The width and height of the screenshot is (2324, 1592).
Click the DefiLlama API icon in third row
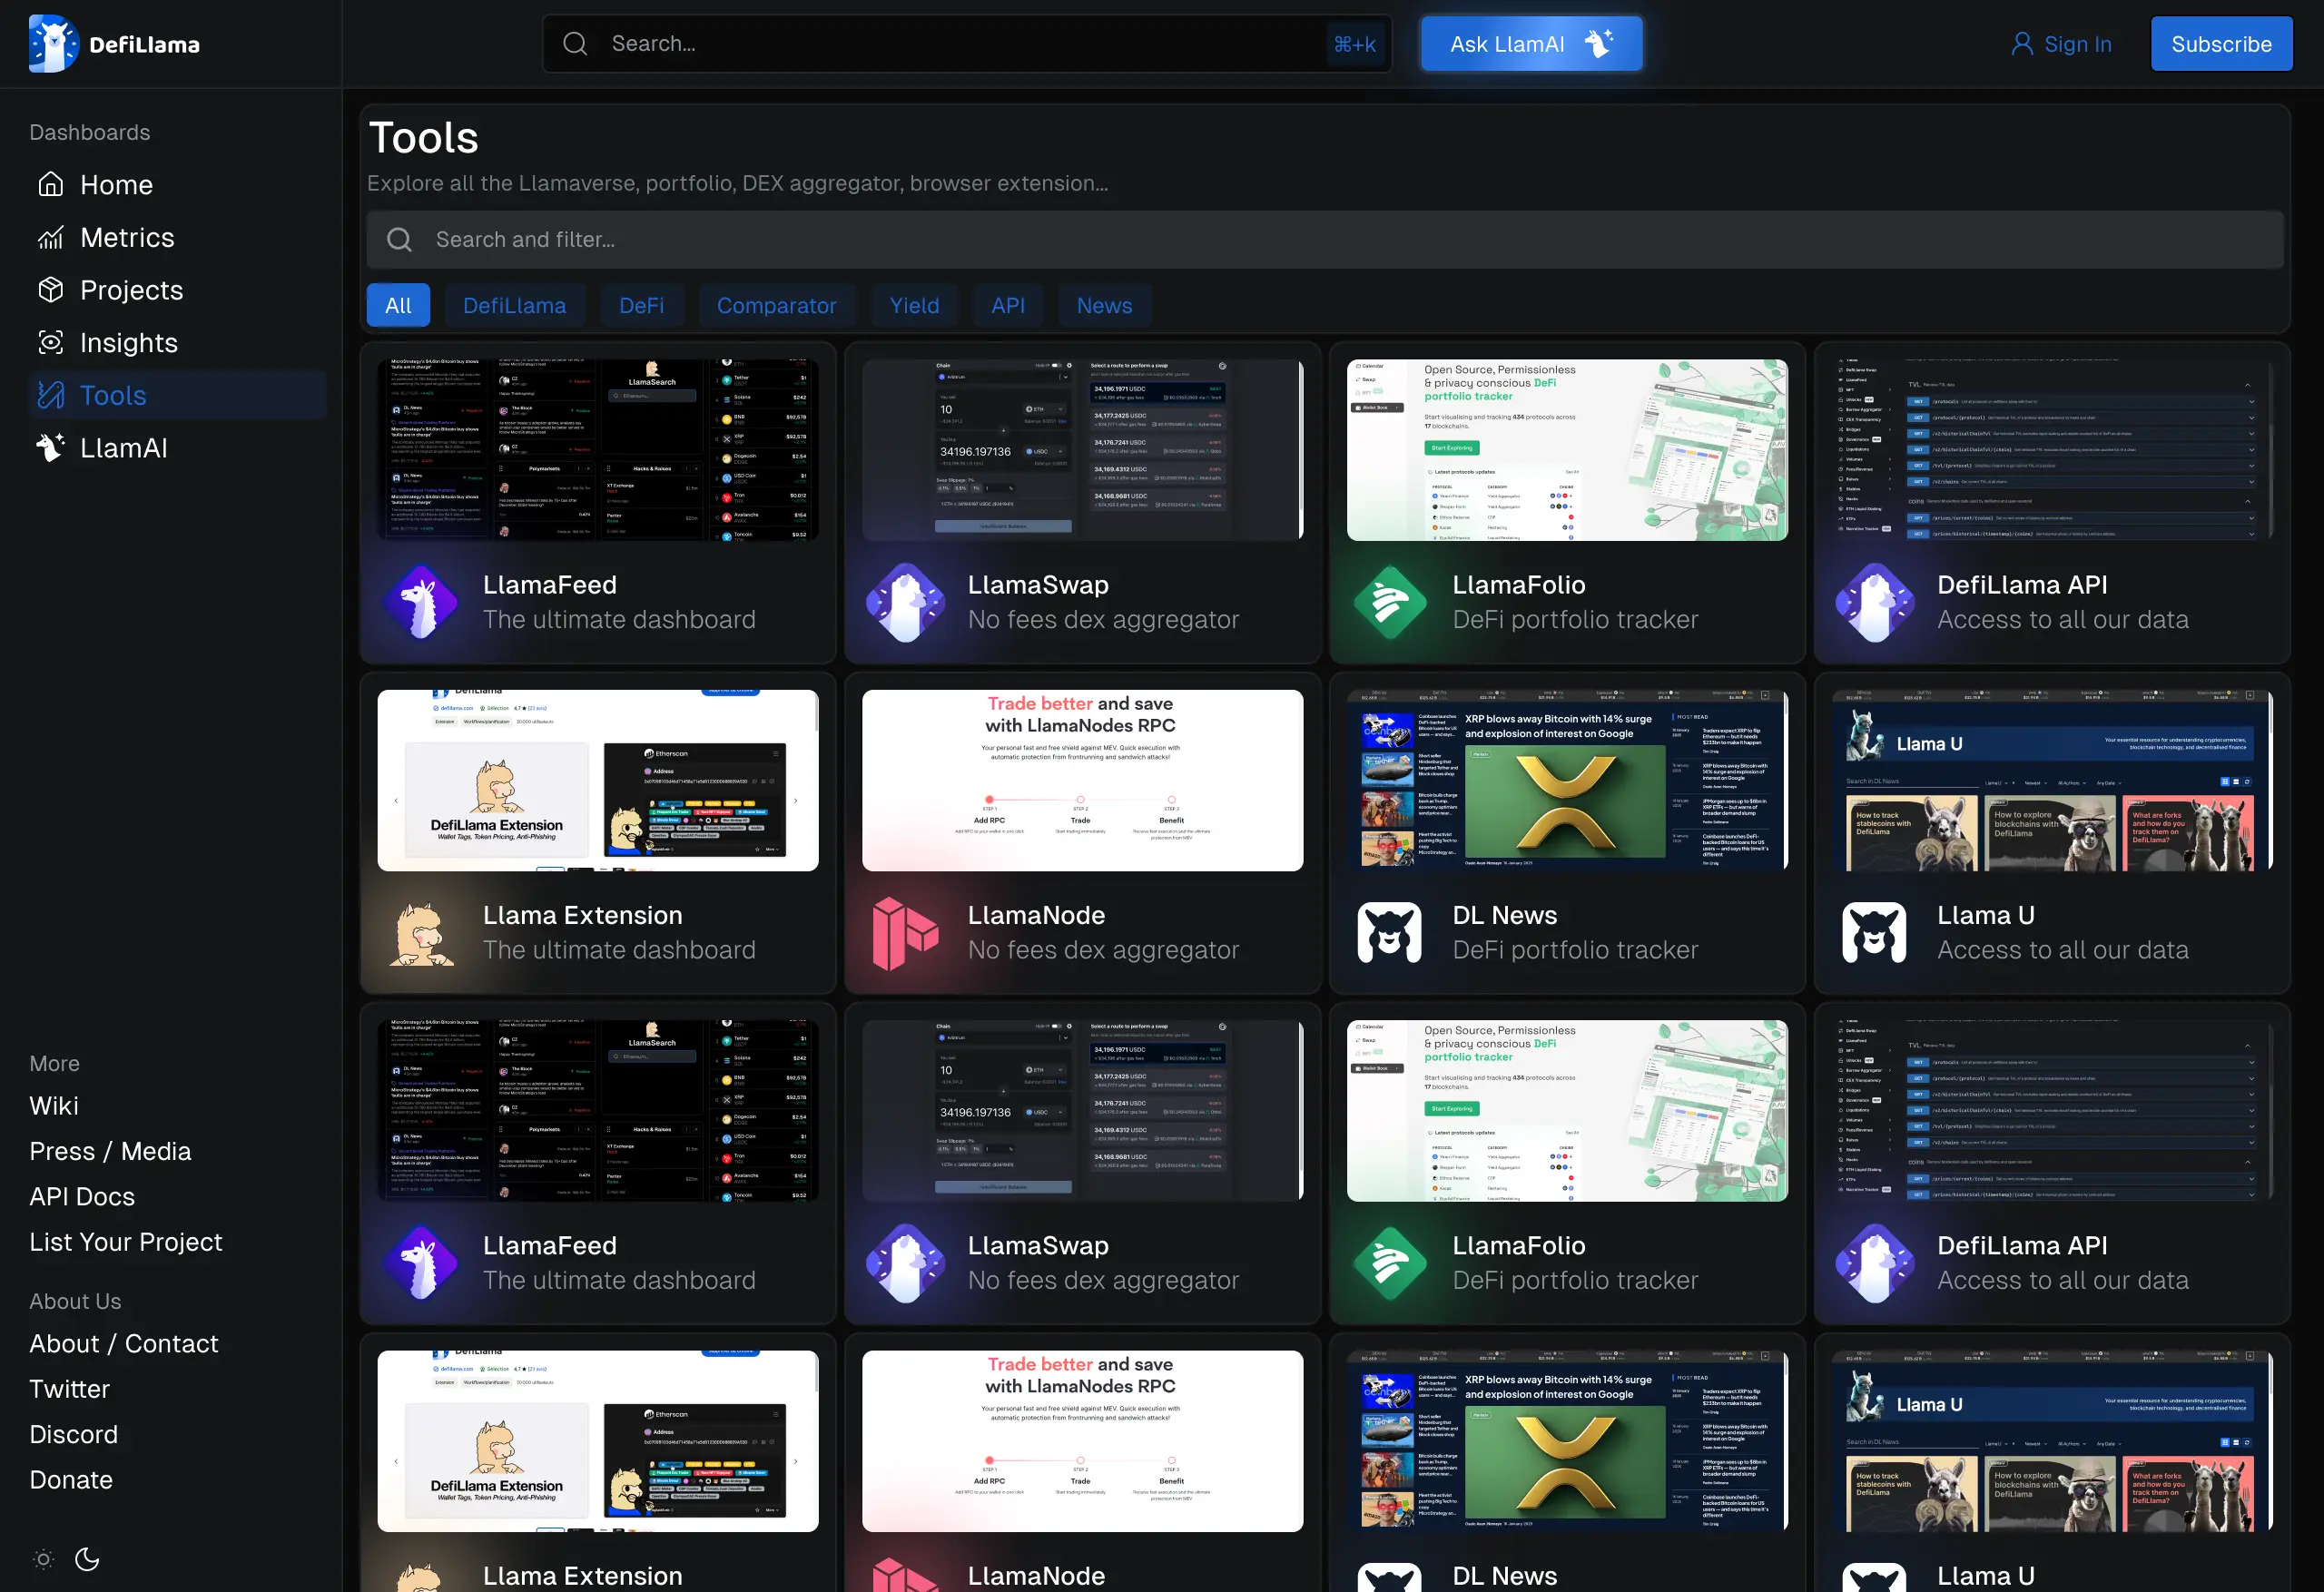point(1875,1263)
